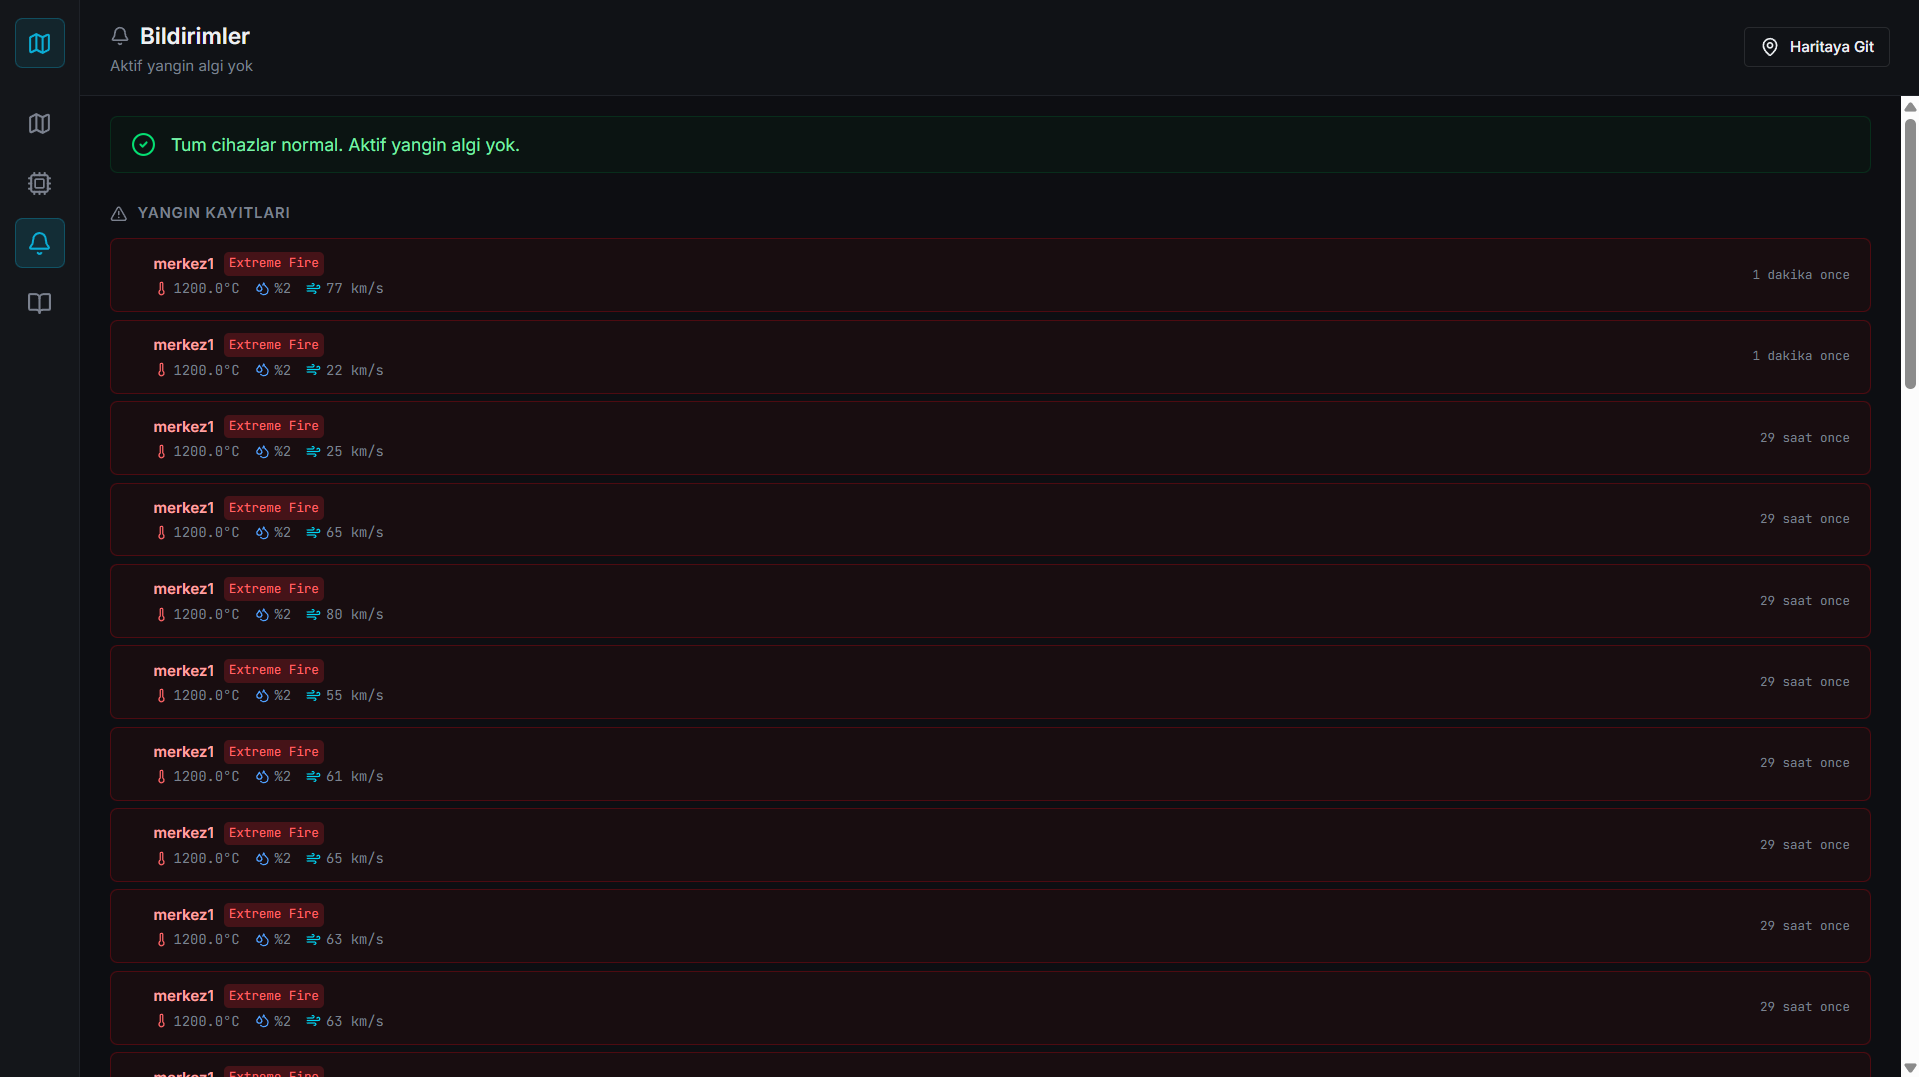Select the notifications bell in the sidebar

click(x=40, y=243)
